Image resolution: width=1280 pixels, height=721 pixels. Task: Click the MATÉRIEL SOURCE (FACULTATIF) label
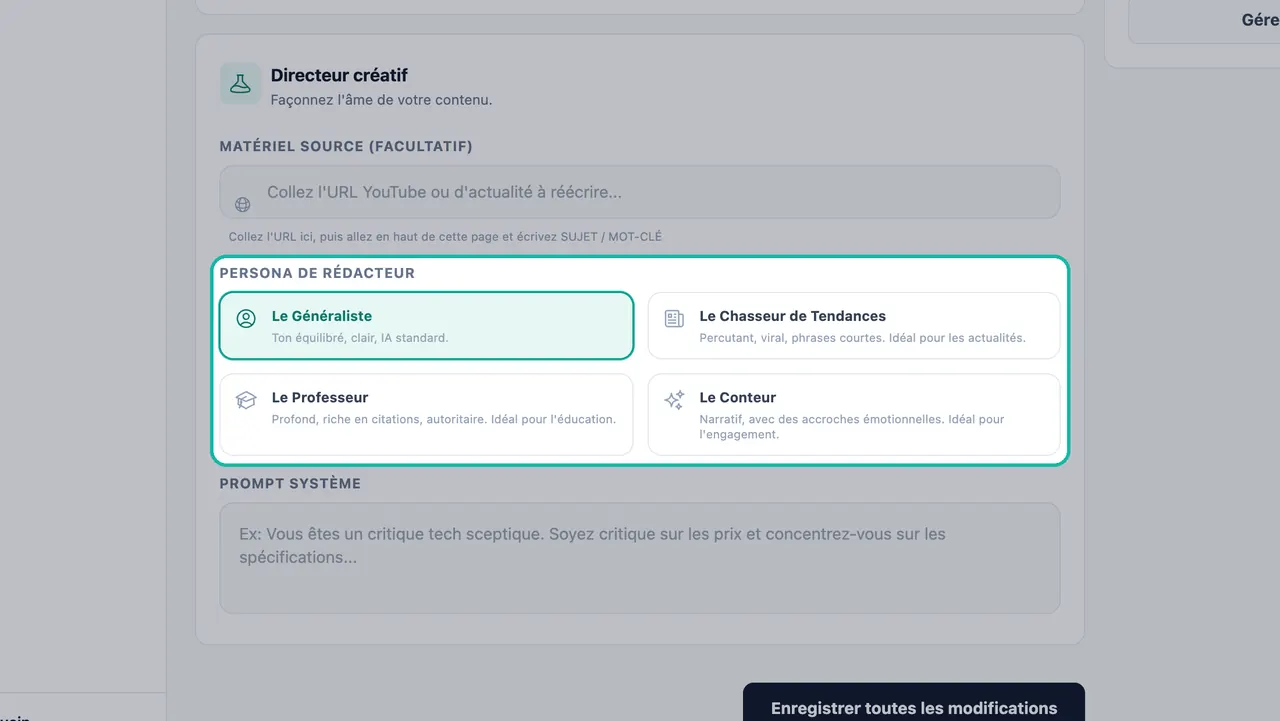[346, 146]
